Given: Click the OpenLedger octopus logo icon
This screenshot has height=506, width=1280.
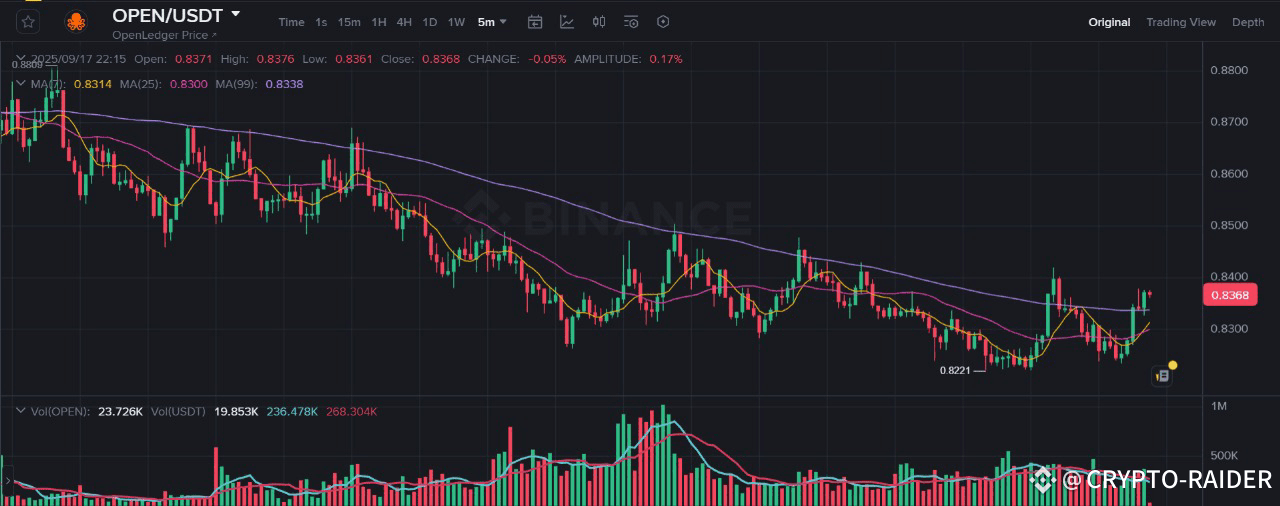Looking at the screenshot, I should pos(75,21).
